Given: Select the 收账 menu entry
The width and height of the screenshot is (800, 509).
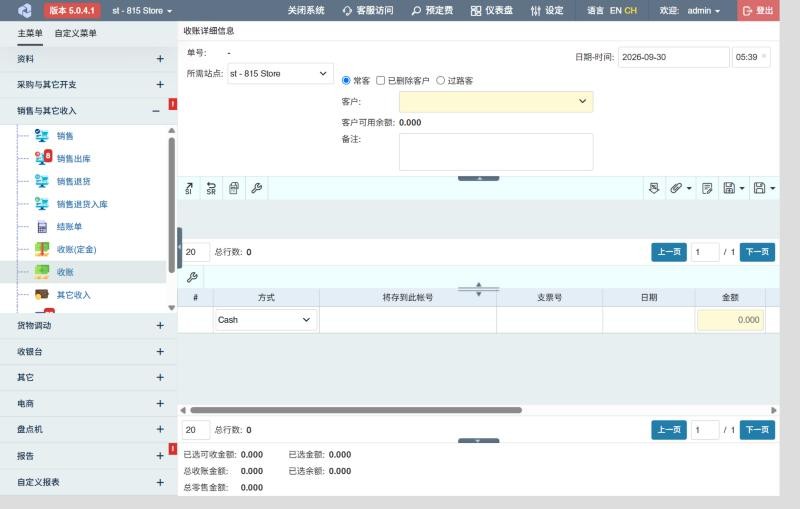Looking at the screenshot, I should (x=65, y=272).
